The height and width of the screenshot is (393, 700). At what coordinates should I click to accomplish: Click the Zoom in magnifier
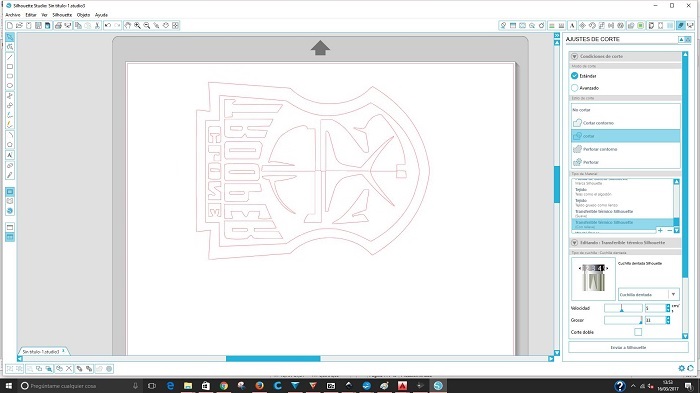[137, 25]
